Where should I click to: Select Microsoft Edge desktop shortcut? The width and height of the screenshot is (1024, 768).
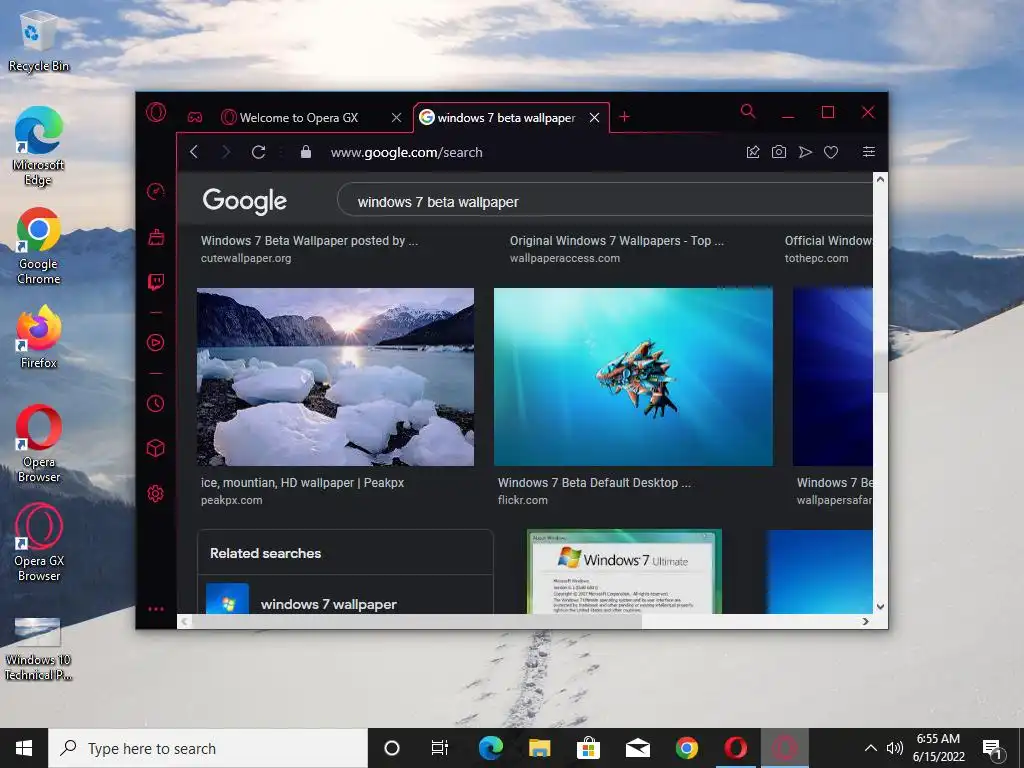click(39, 146)
